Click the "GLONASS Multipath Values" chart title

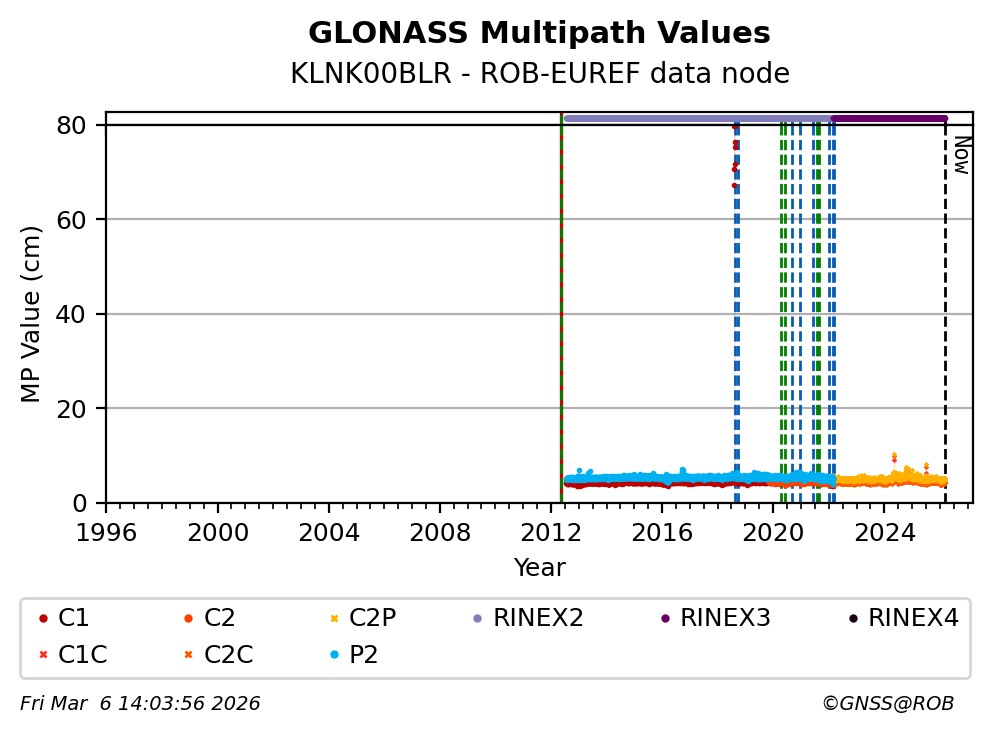[539, 34]
